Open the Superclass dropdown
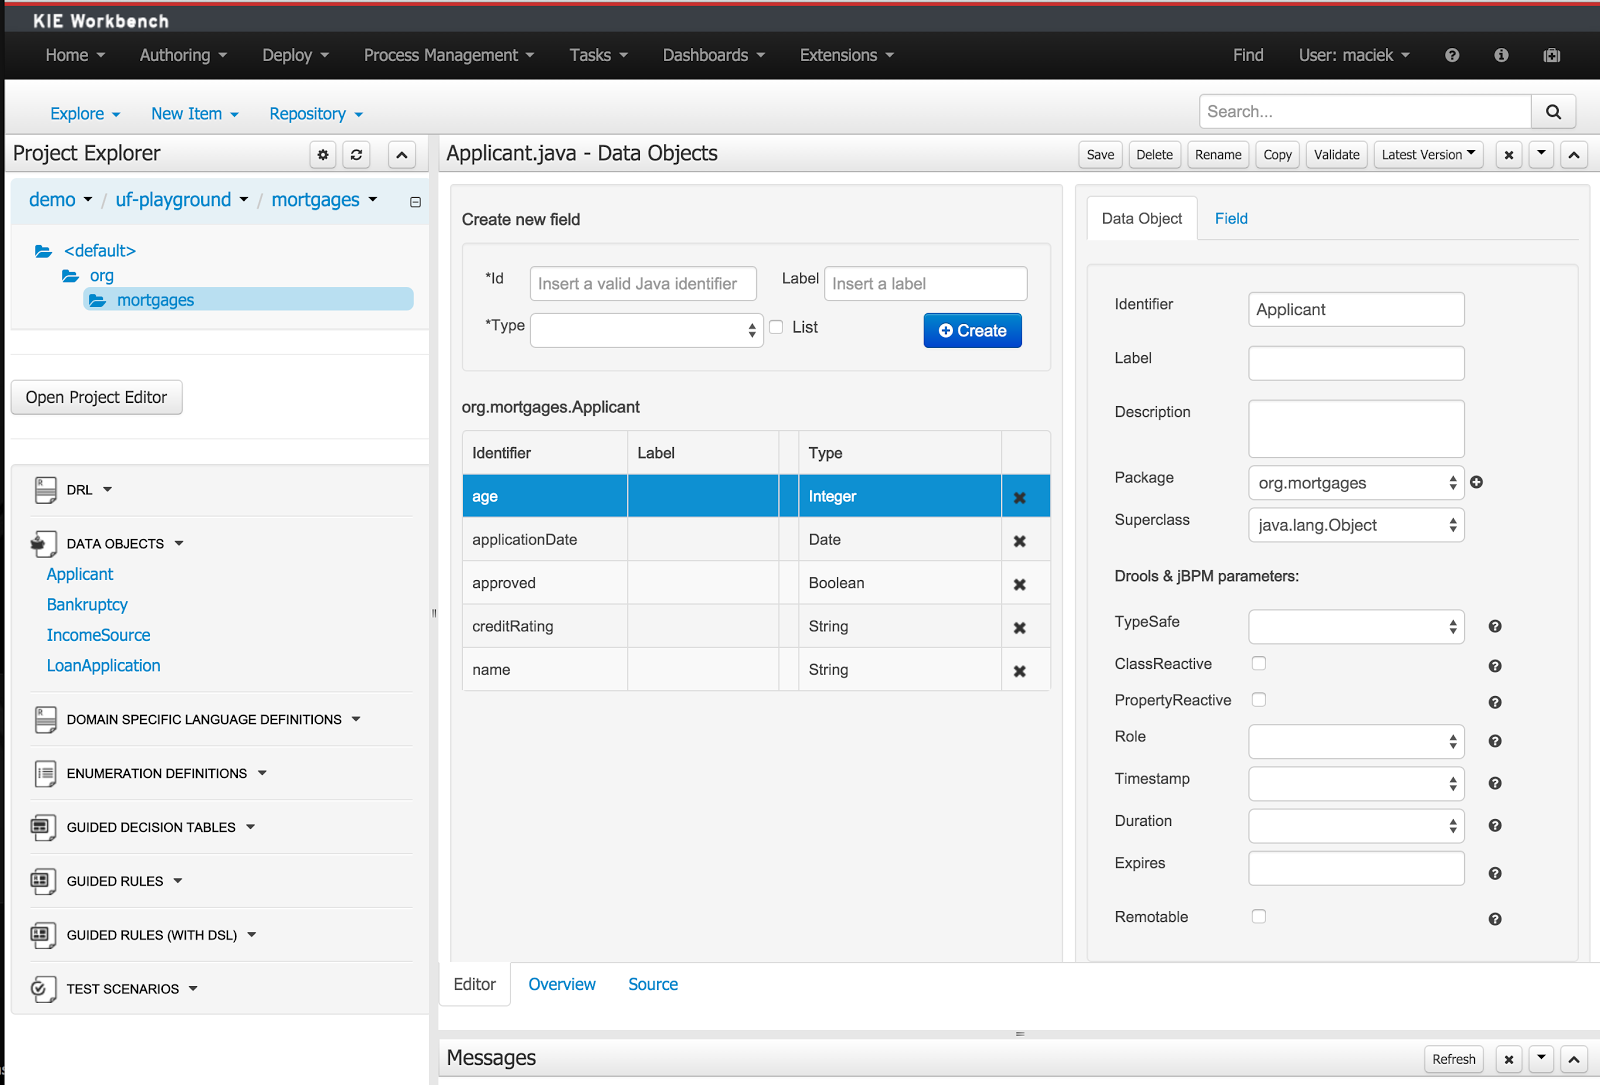The image size is (1600, 1085). 1356,525
